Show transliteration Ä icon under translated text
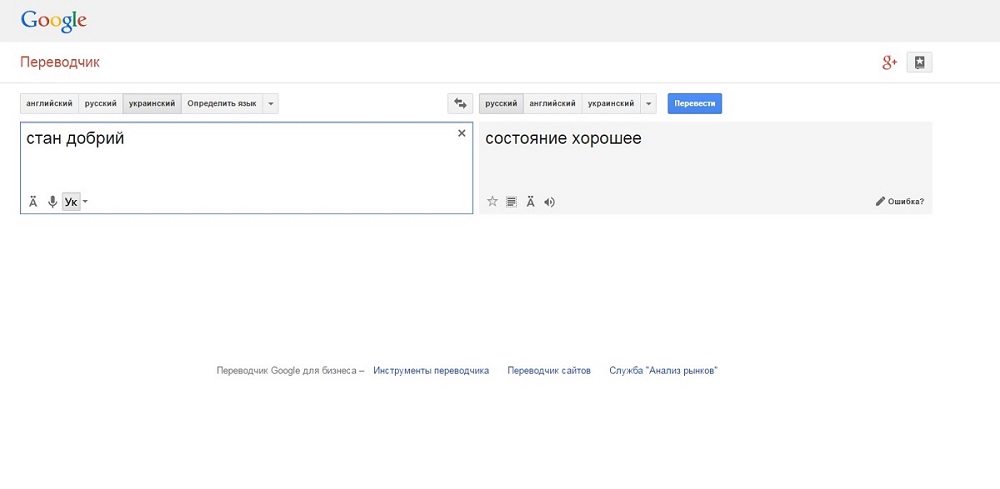Image resolution: width=1000 pixels, height=489 pixels. [530, 202]
